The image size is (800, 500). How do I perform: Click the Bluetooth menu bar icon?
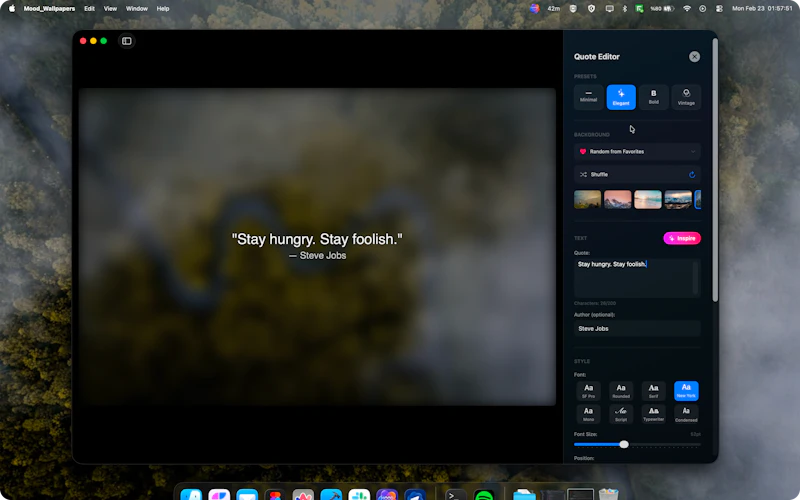click(x=624, y=9)
